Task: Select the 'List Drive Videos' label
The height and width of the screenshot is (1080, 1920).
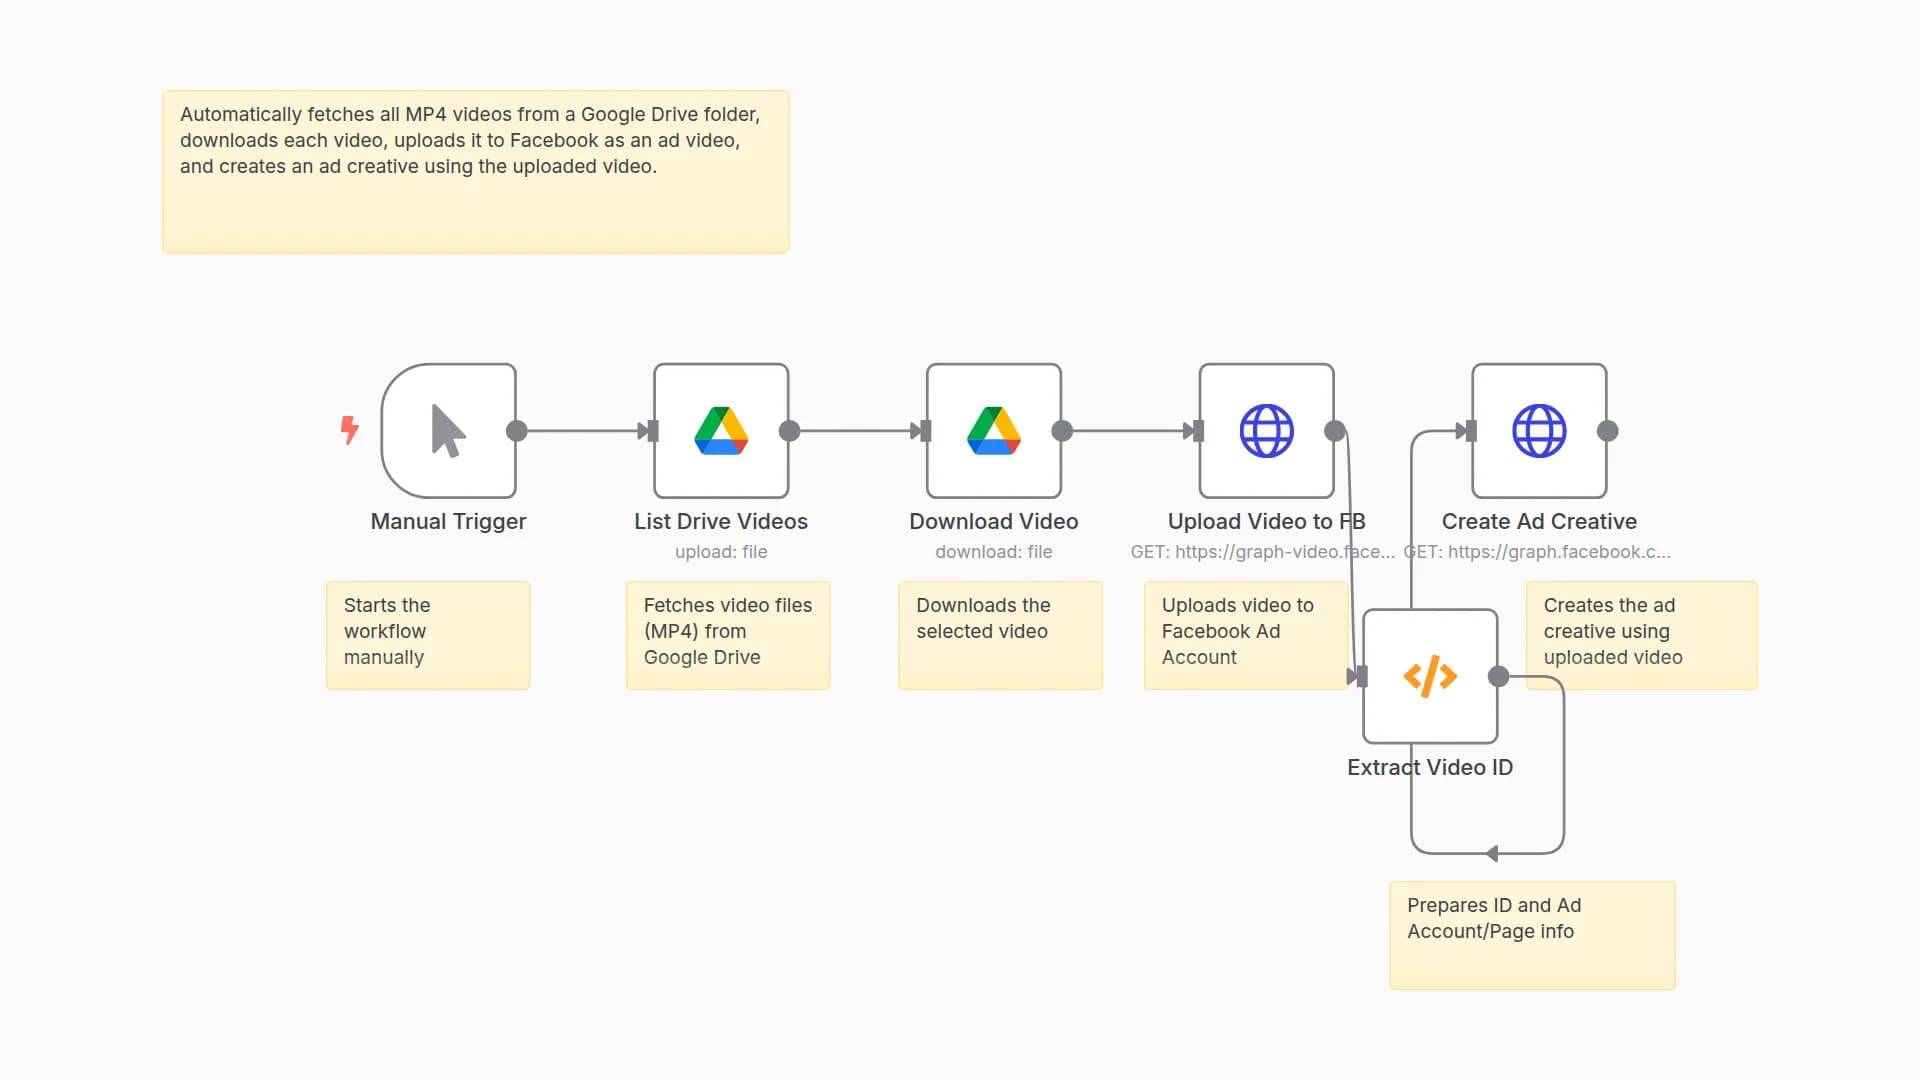Action: [x=721, y=521]
